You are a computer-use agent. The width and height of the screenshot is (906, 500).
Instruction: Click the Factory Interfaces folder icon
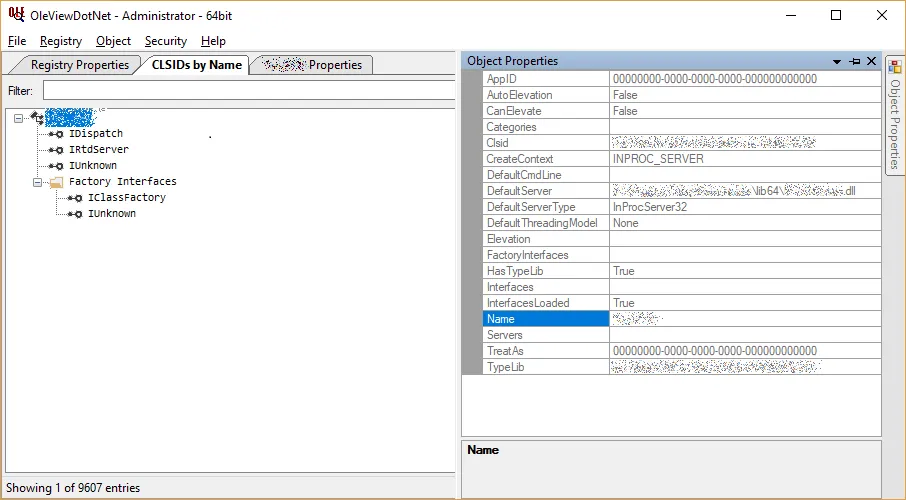(x=56, y=183)
